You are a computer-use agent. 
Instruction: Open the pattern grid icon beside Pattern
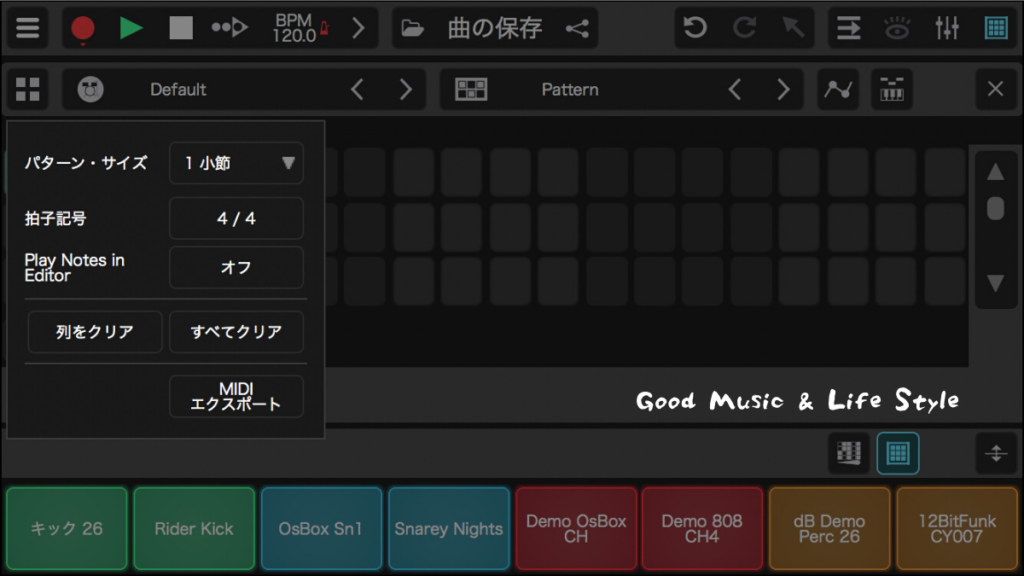(x=471, y=89)
